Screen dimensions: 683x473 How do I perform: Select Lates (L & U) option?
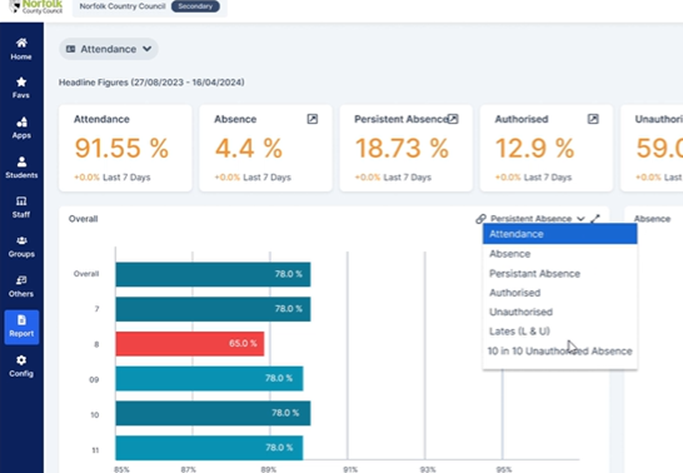click(519, 331)
